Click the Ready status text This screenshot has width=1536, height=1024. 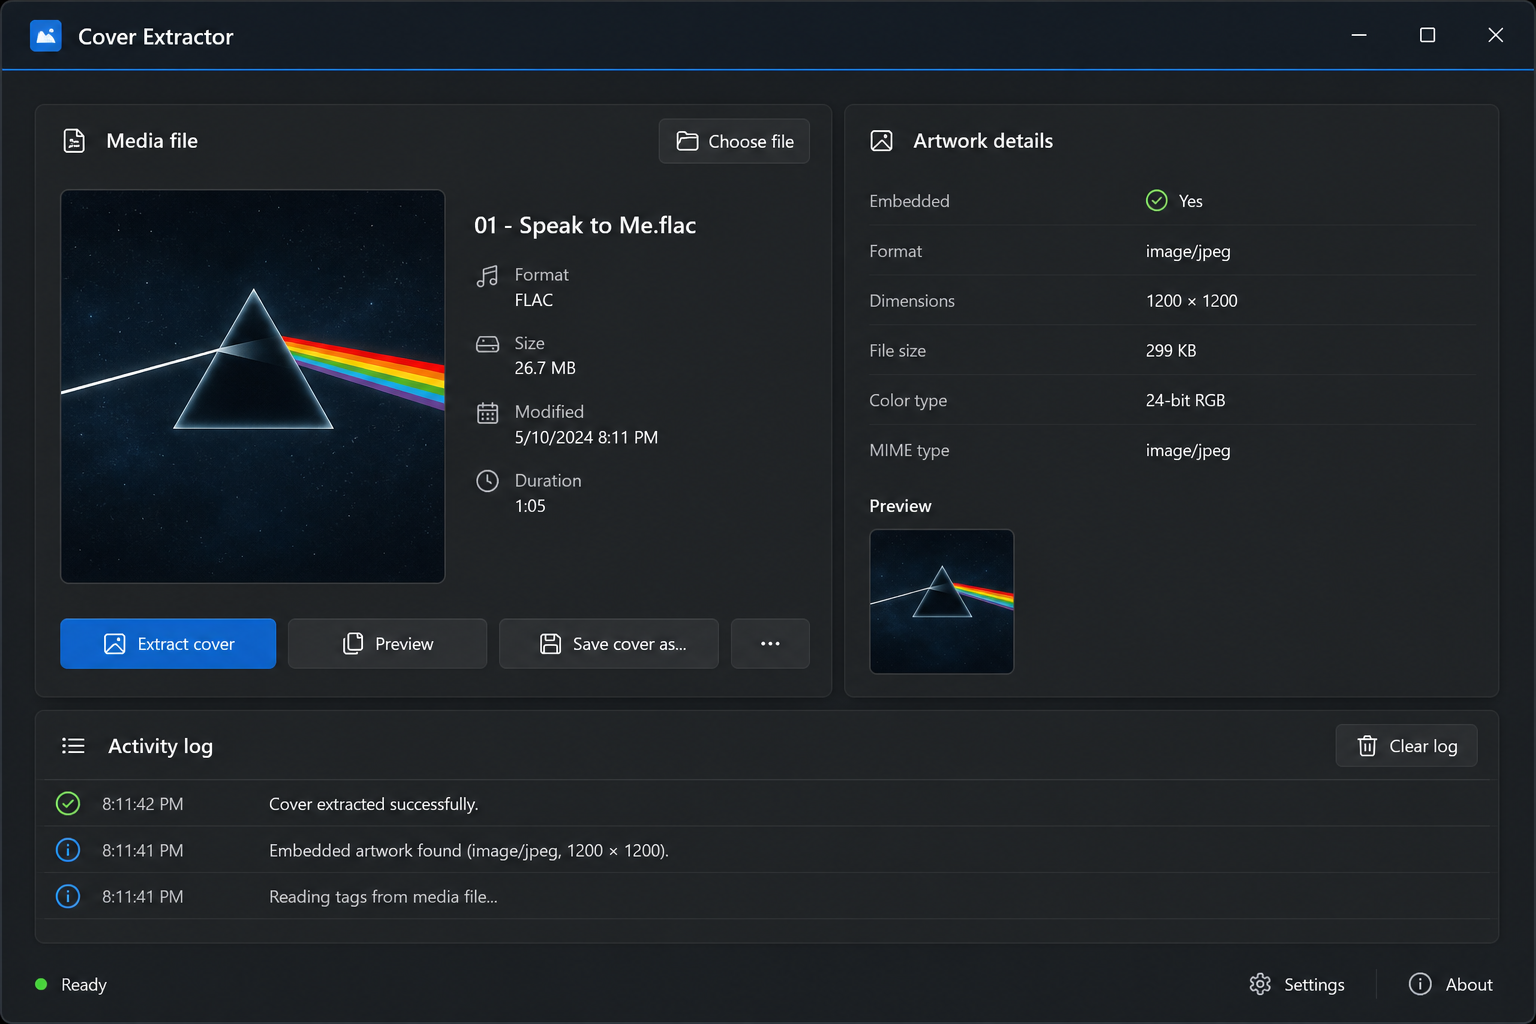pos(84,985)
